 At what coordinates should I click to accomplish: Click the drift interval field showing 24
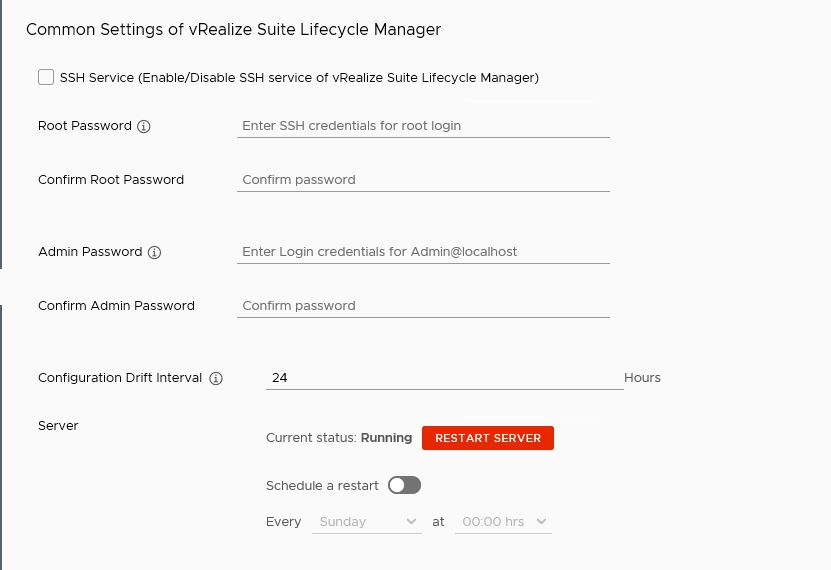(444, 378)
